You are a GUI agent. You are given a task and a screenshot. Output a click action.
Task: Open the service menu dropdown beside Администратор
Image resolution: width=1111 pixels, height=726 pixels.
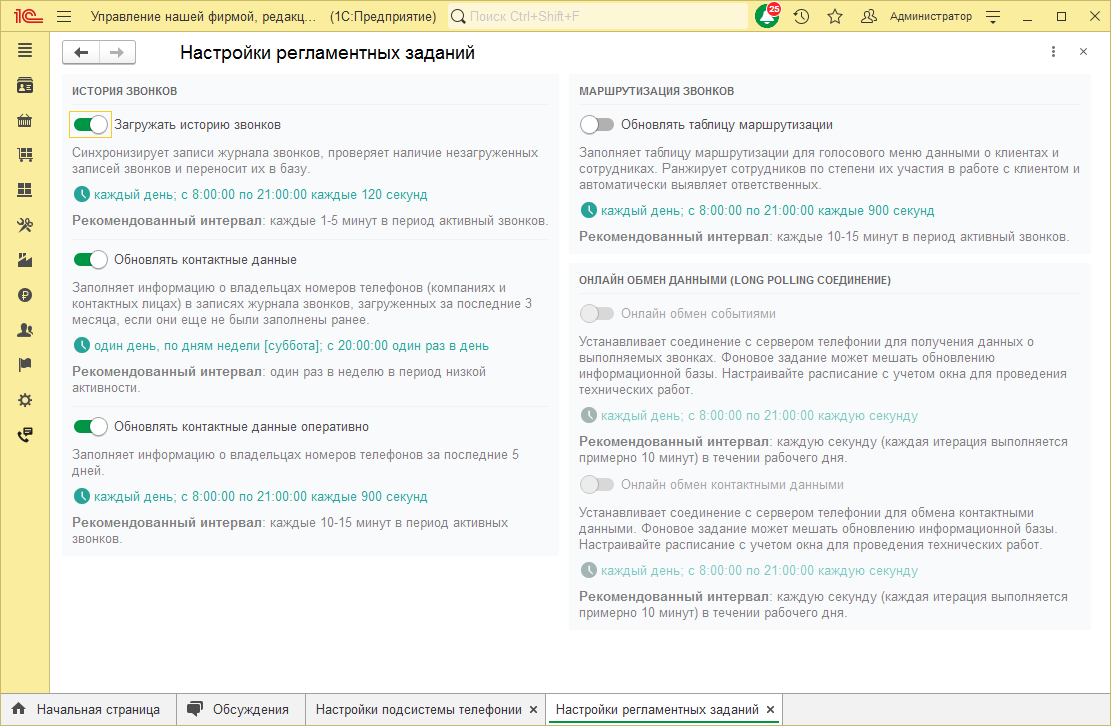[x=993, y=17]
